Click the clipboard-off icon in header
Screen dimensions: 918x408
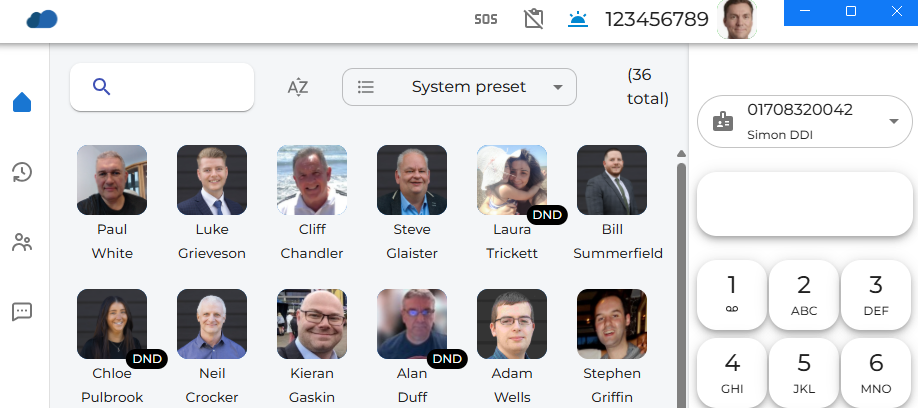point(534,19)
